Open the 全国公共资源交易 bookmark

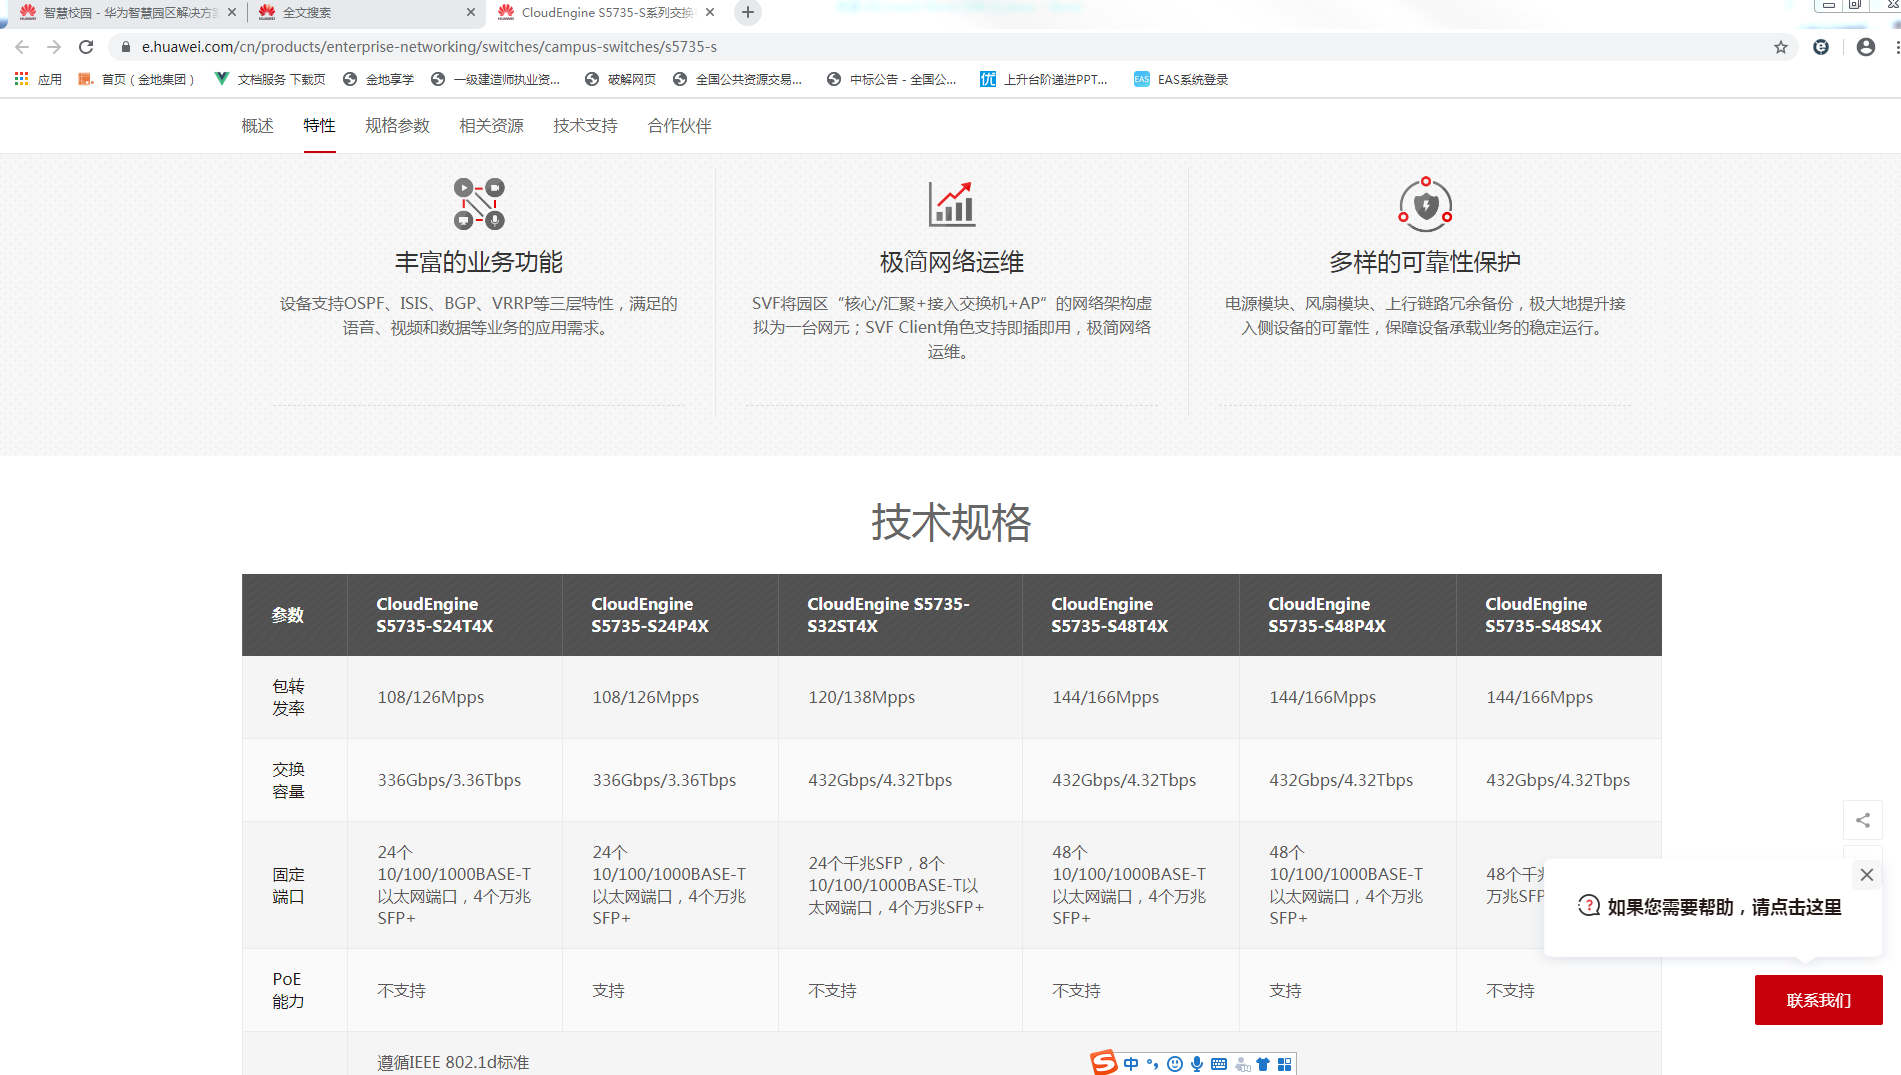point(737,79)
